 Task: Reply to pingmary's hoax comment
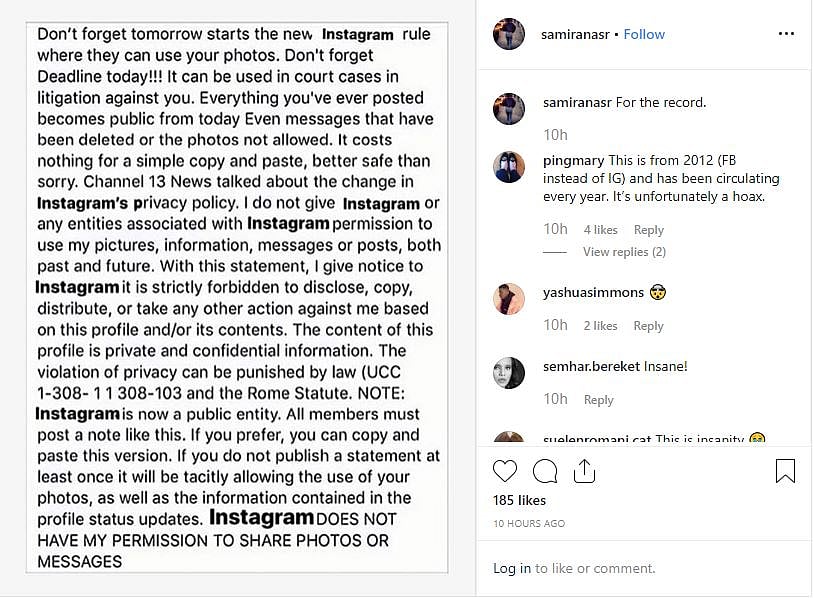tap(649, 229)
